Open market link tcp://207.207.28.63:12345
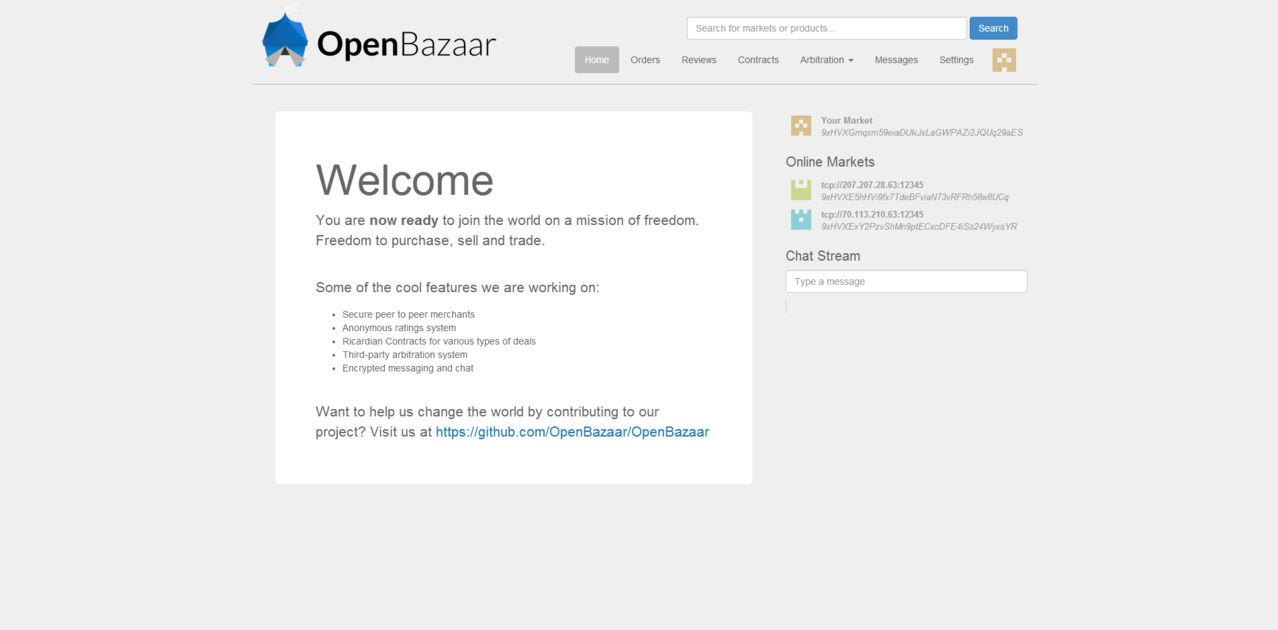1278x630 pixels. coord(872,185)
